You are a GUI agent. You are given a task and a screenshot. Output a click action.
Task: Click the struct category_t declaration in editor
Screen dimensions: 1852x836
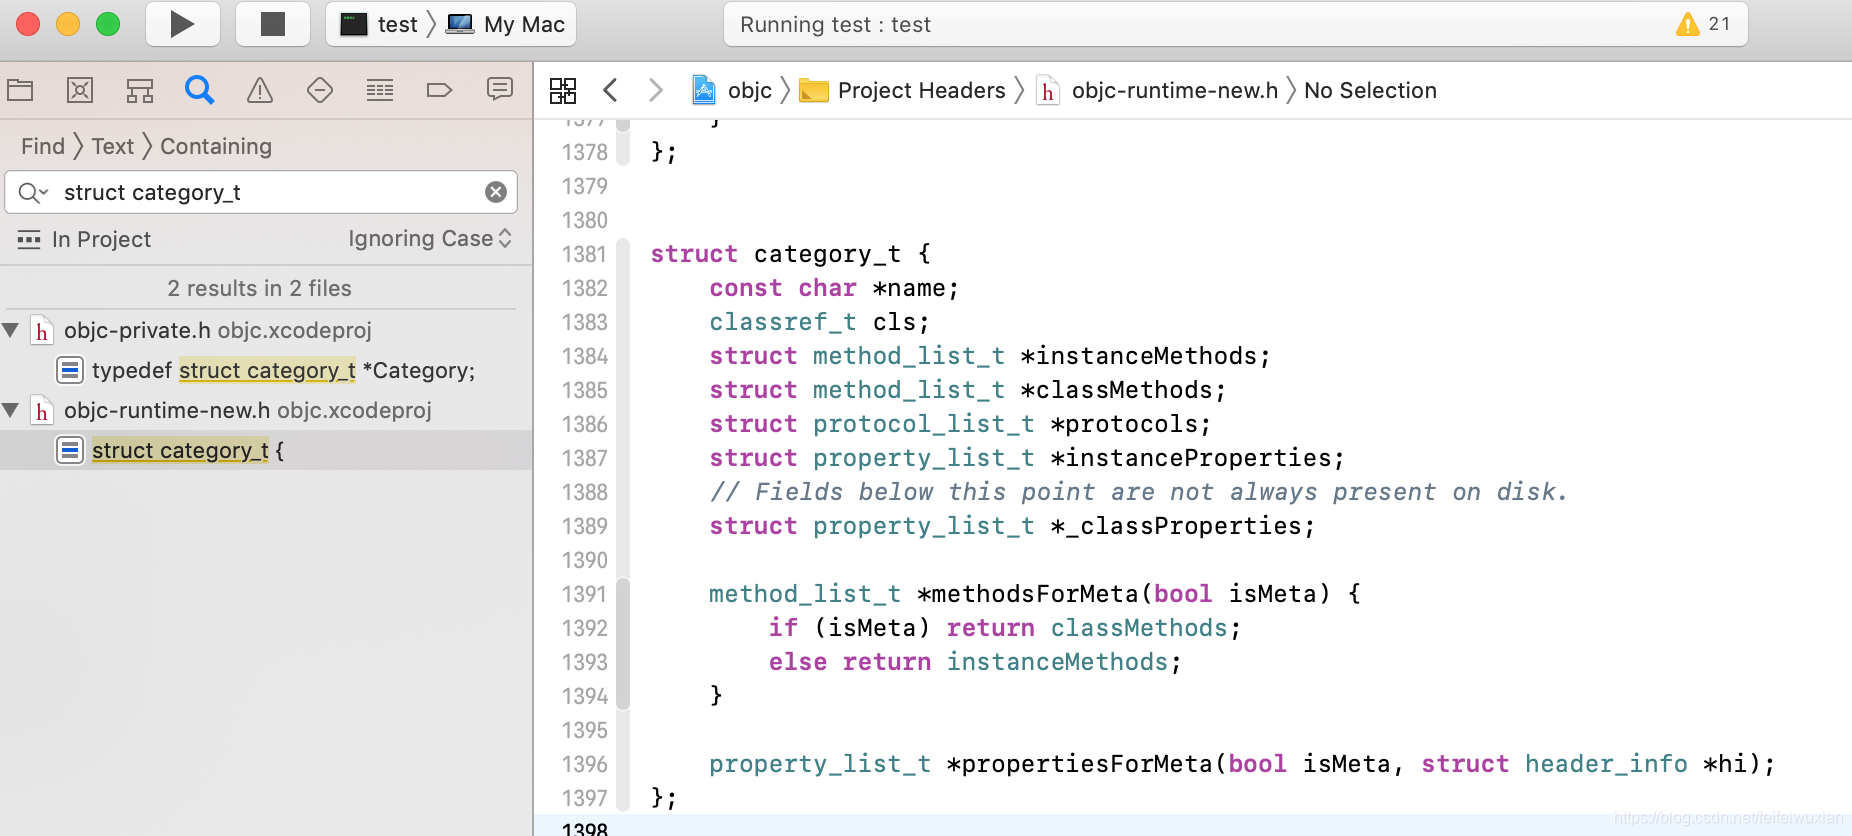pos(791,254)
